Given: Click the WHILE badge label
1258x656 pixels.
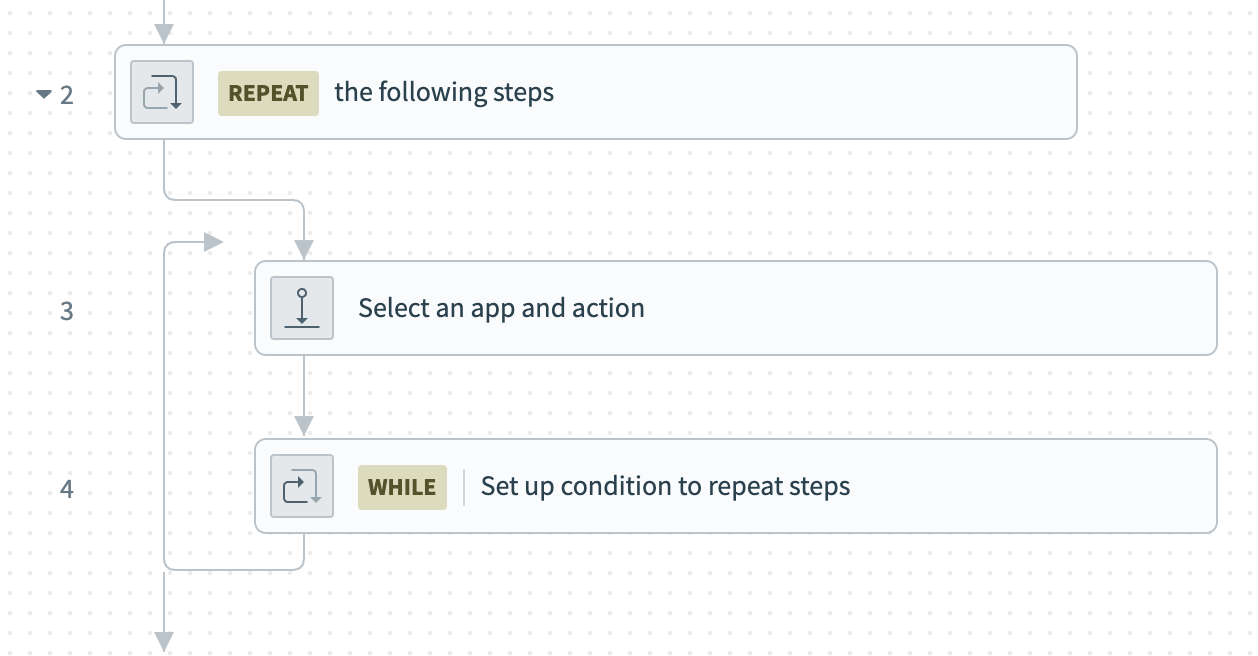Looking at the screenshot, I should pos(402,487).
